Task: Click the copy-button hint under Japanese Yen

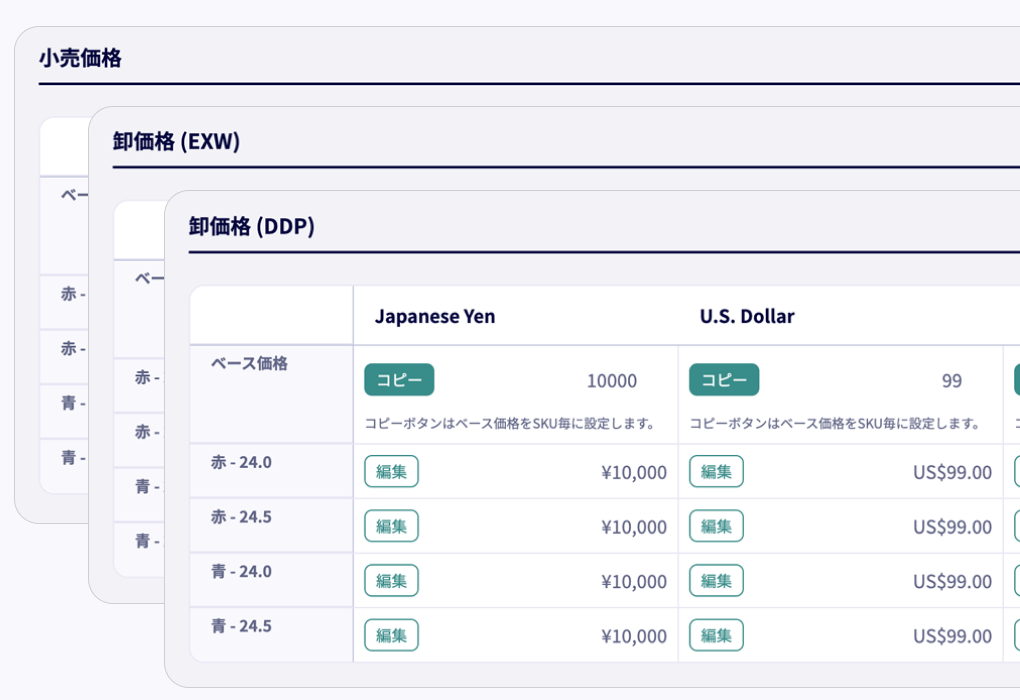Action: [x=509, y=424]
